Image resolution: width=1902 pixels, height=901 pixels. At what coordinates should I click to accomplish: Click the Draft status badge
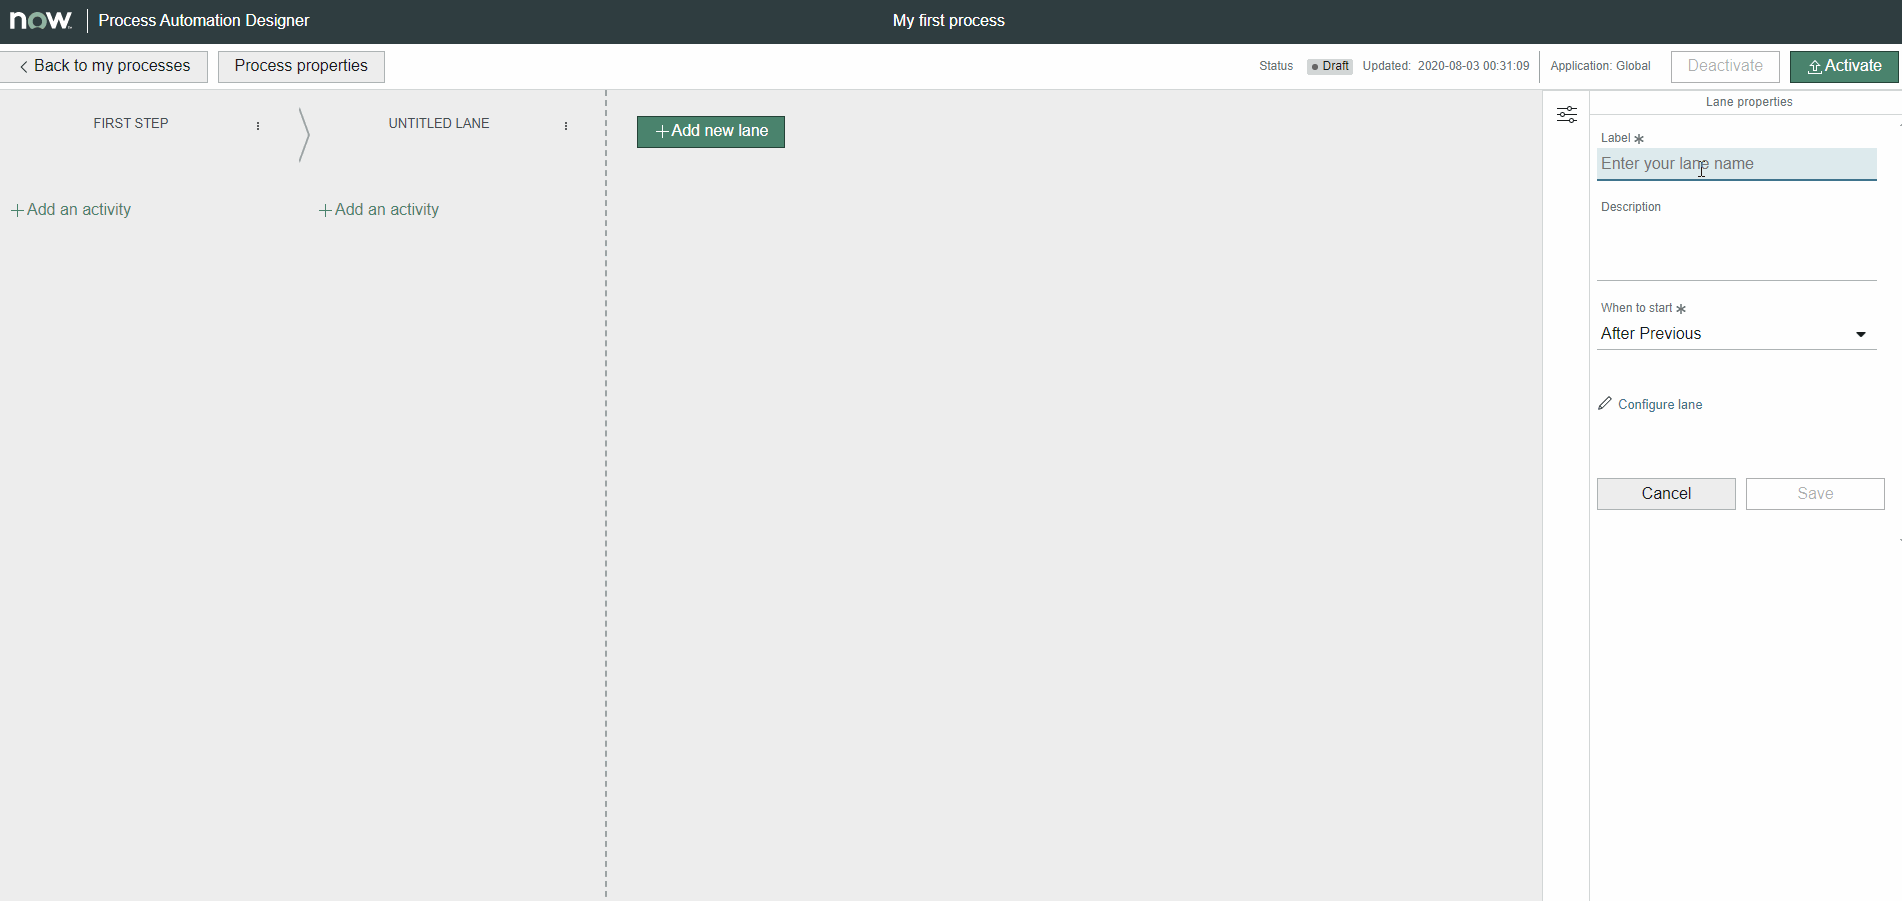tap(1330, 66)
